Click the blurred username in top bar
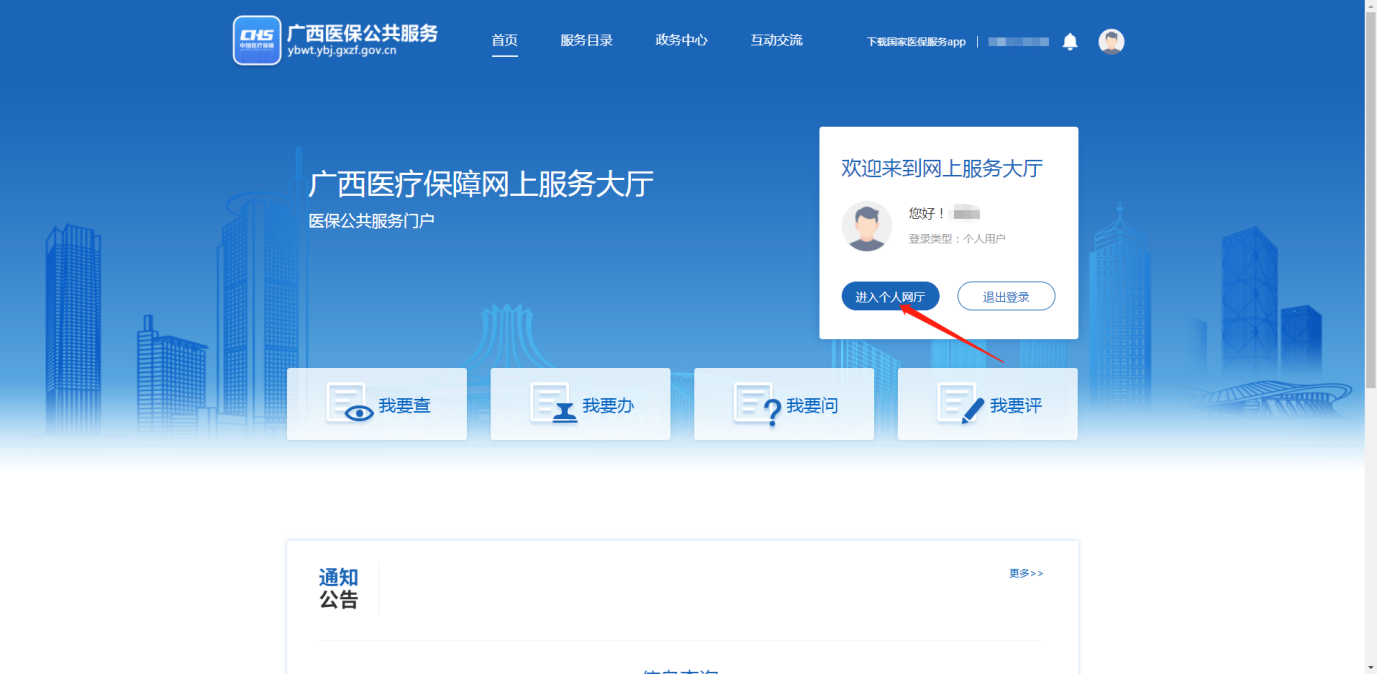Image resolution: width=1377 pixels, height=674 pixels. click(1018, 42)
